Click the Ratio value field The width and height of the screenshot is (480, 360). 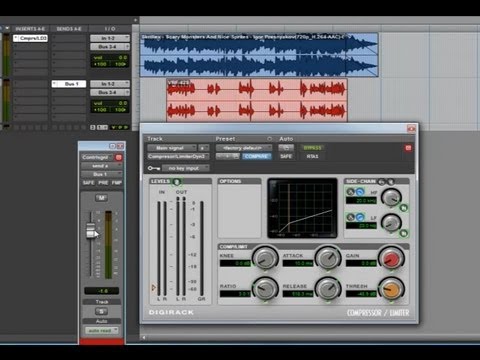click(x=235, y=294)
